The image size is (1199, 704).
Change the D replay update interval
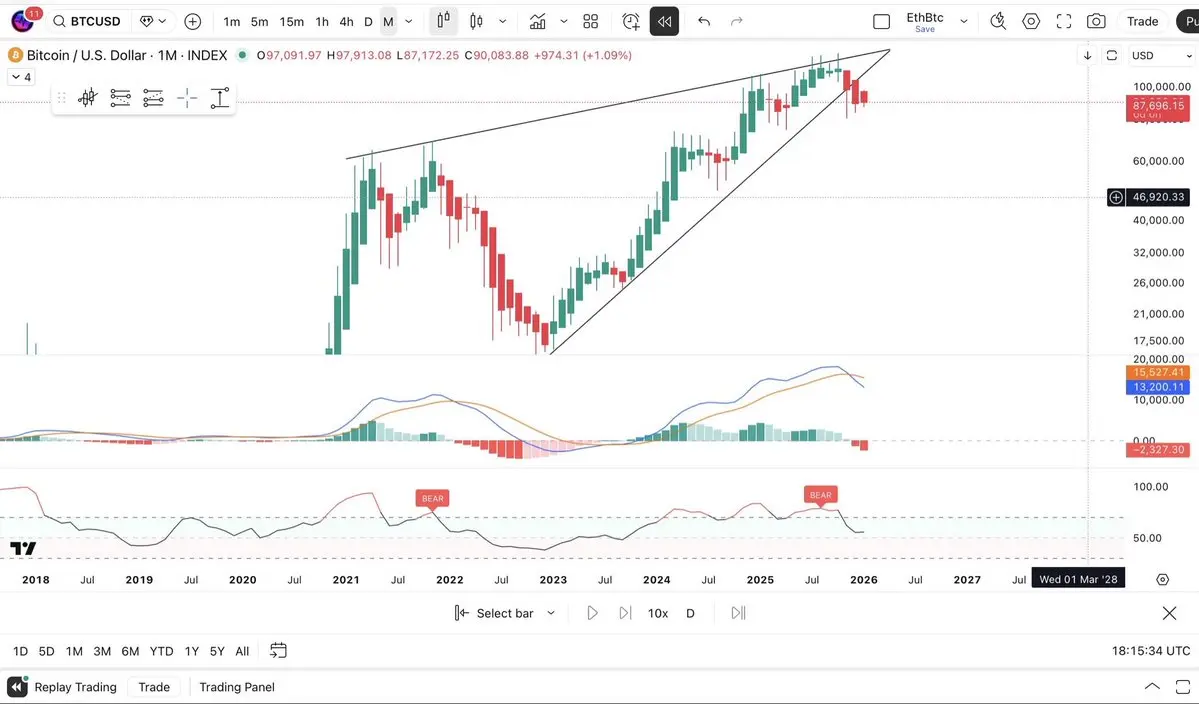[690, 613]
